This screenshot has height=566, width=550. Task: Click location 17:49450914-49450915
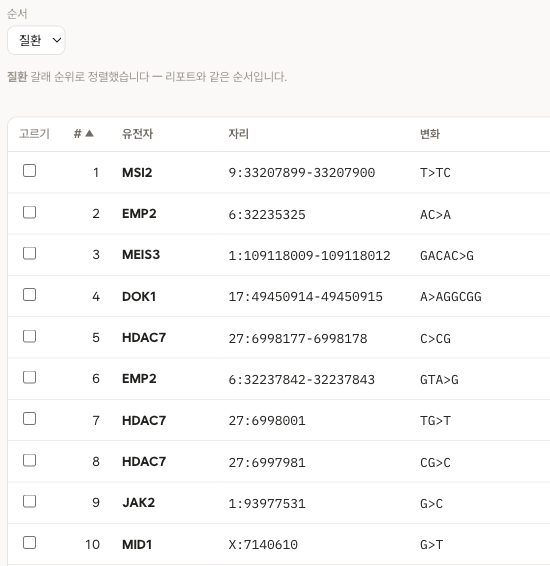(306, 297)
